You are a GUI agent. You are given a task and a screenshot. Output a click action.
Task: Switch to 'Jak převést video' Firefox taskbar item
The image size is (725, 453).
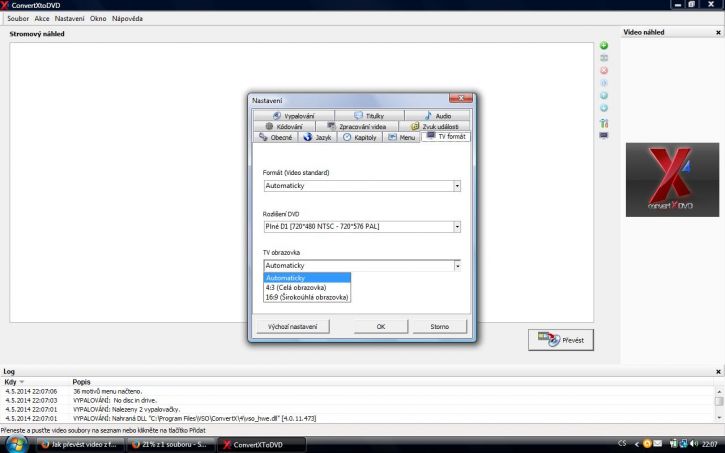(x=80, y=445)
